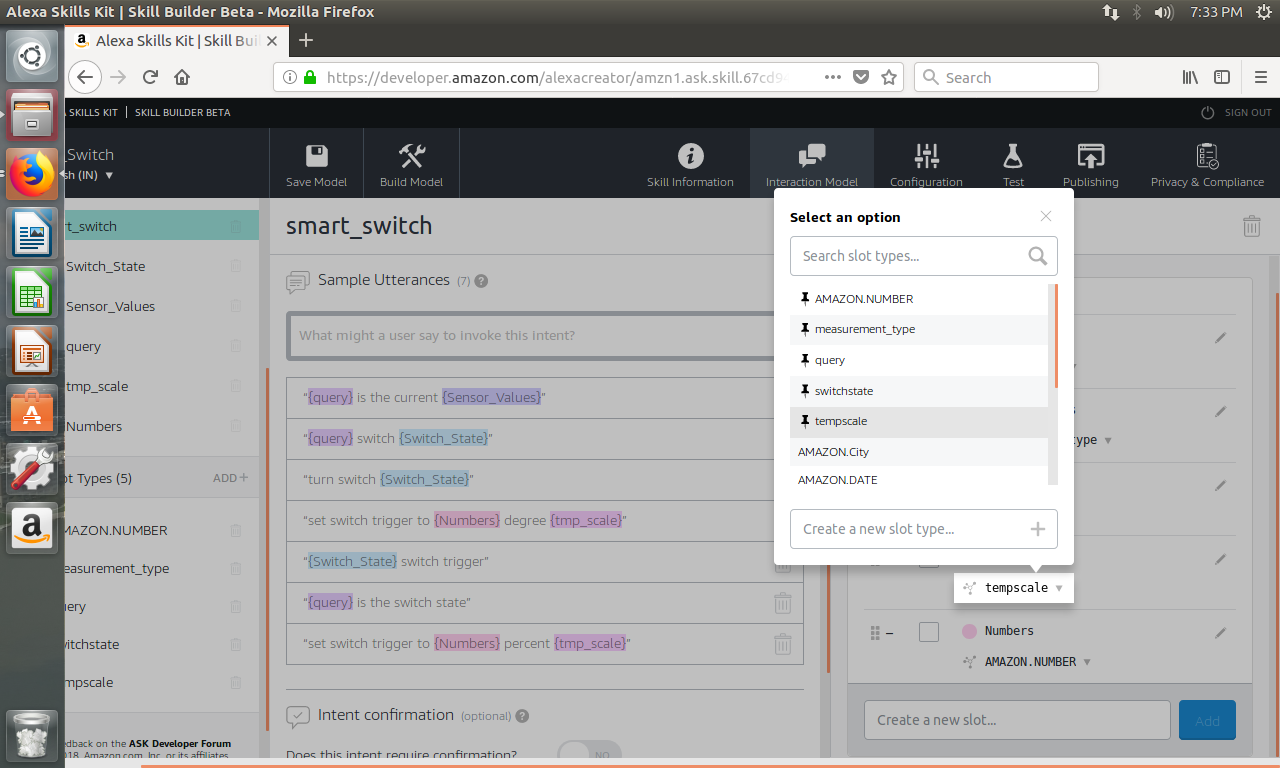This screenshot has height=768, width=1280.
Task: Select AMAZON.NUMBER in the option list
Action: [x=918, y=299]
